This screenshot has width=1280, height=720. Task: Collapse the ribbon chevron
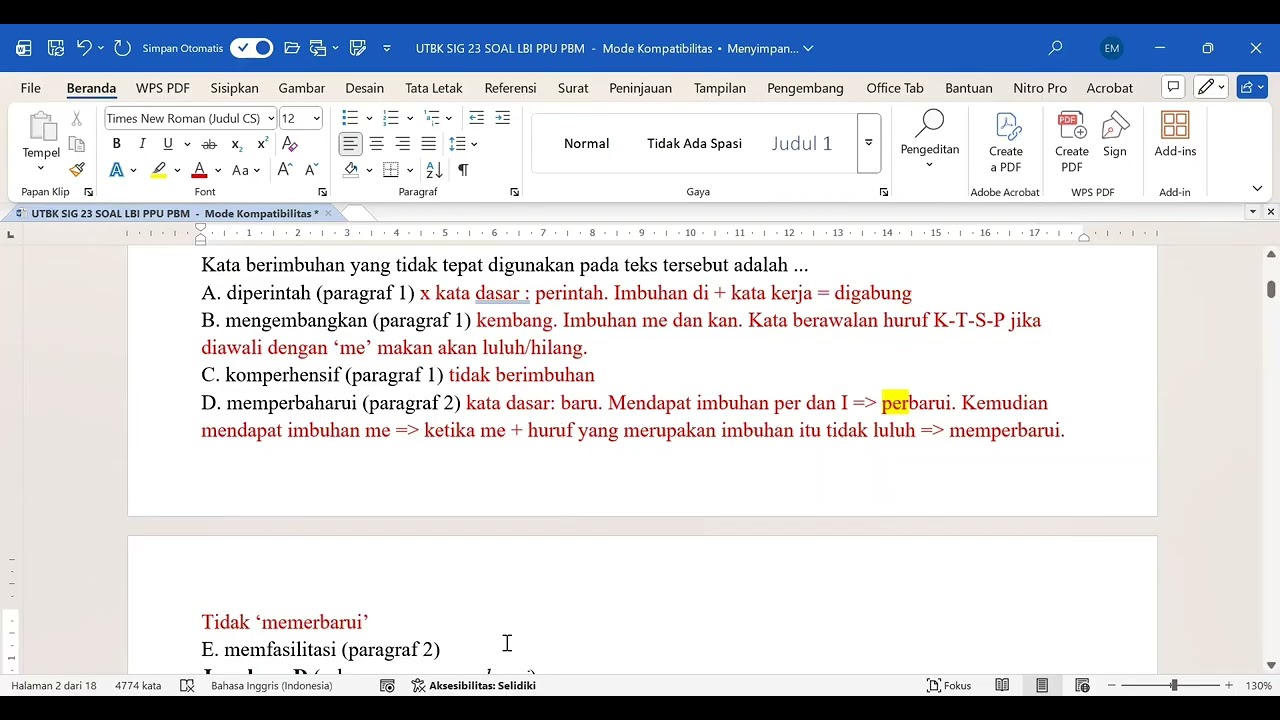tap(1257, 189)
